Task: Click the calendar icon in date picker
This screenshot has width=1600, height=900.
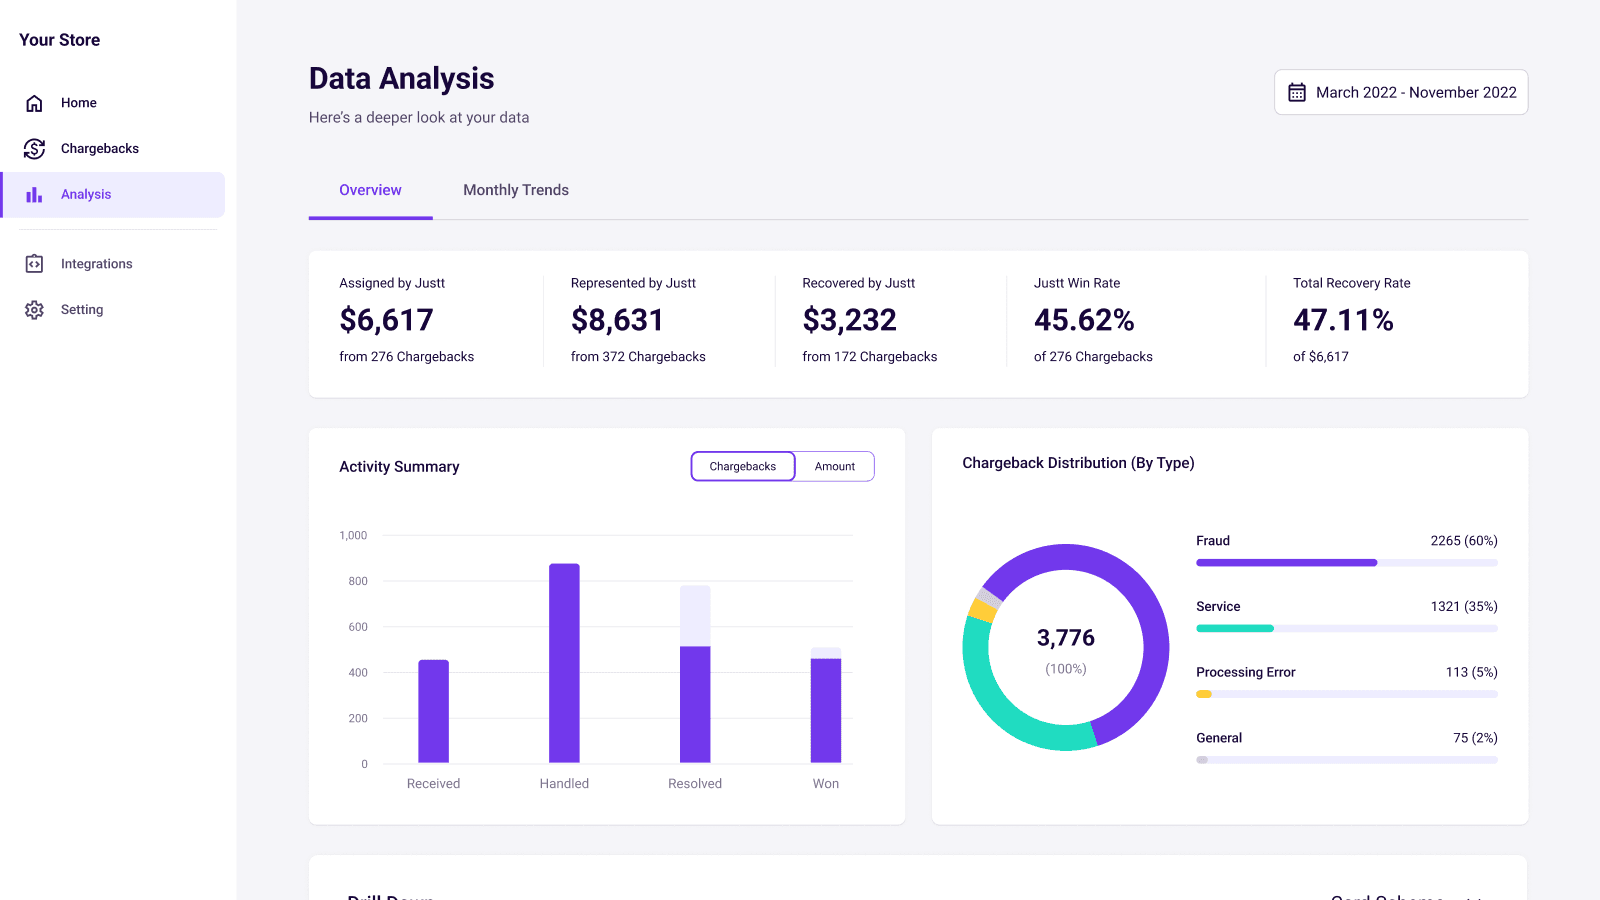Action: [x=1297, y=93]
